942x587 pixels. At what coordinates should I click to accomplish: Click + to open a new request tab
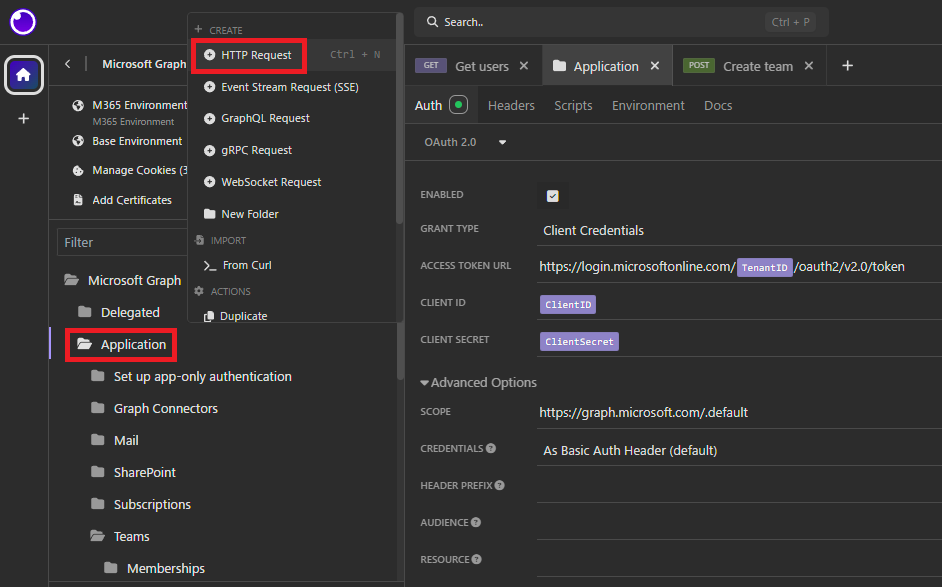click(847, 65)
